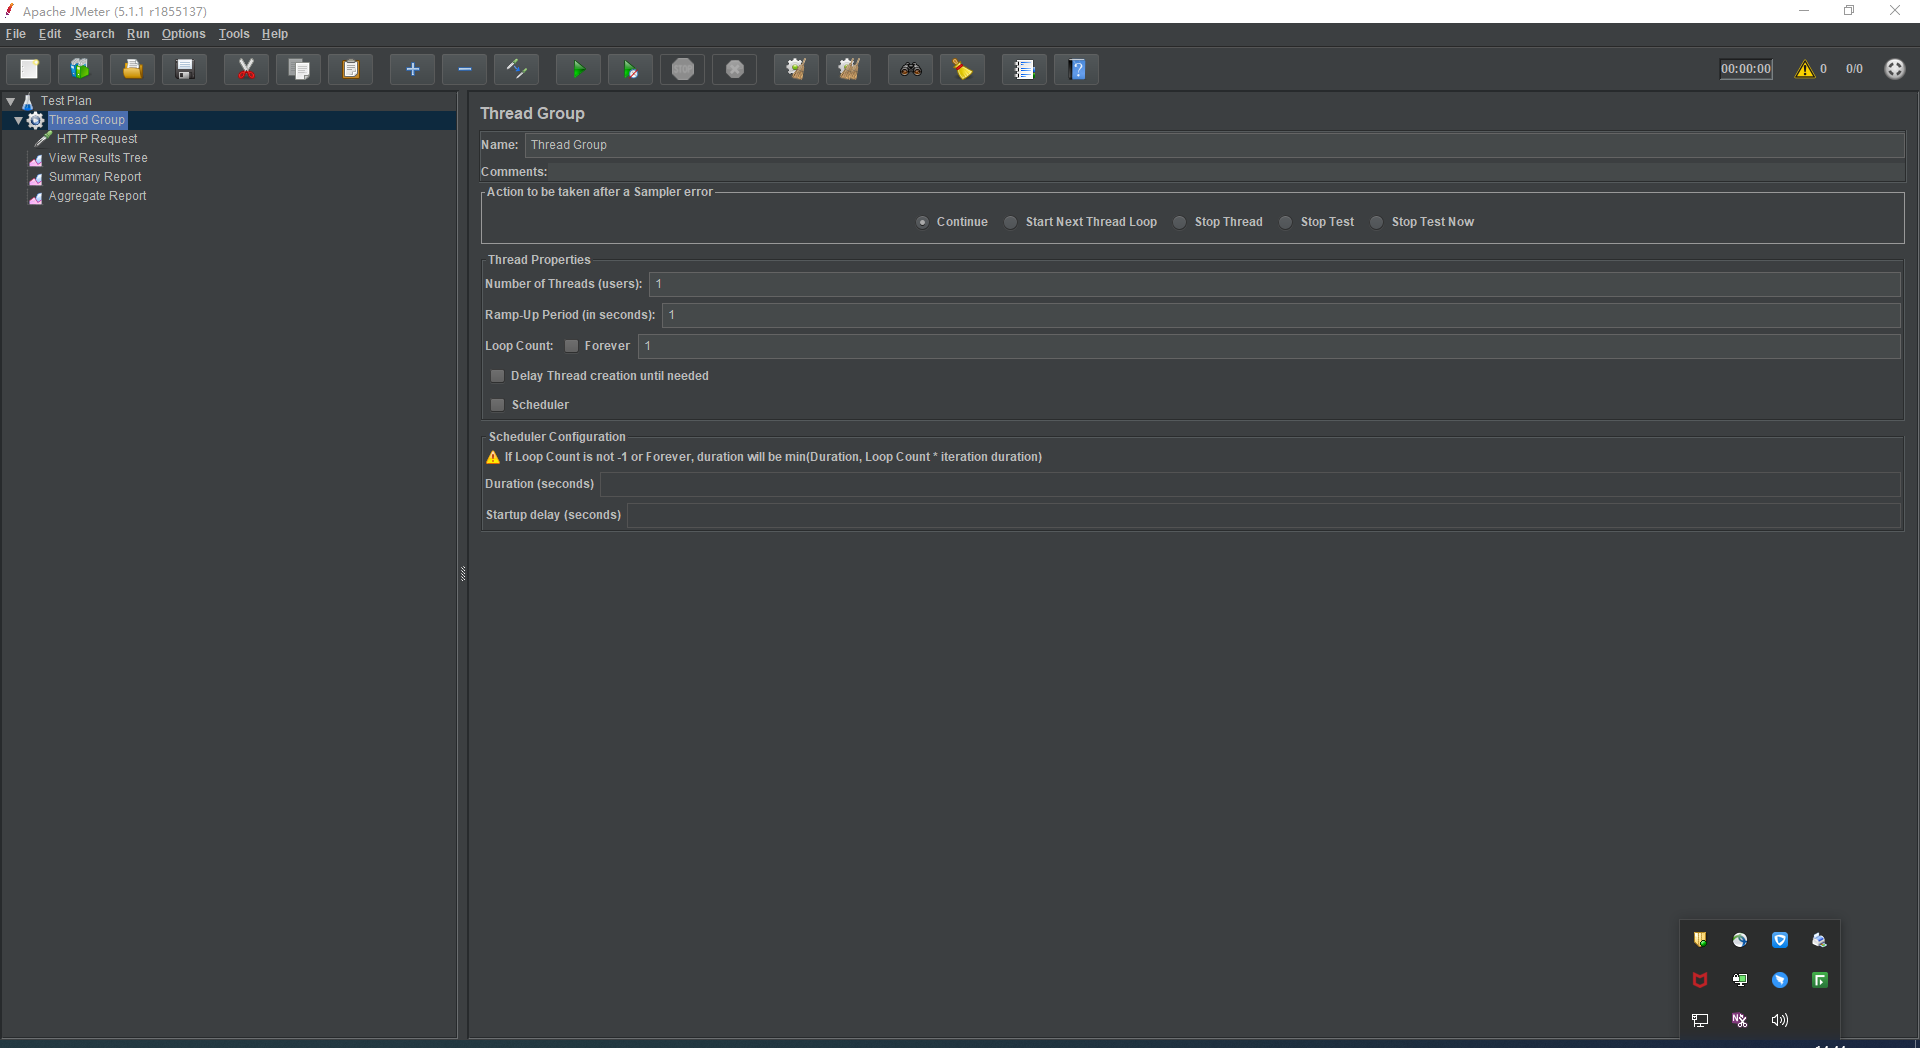The image size is (1920, 1048).
Task: Open the Search menu
Action: tap(94, 34)
